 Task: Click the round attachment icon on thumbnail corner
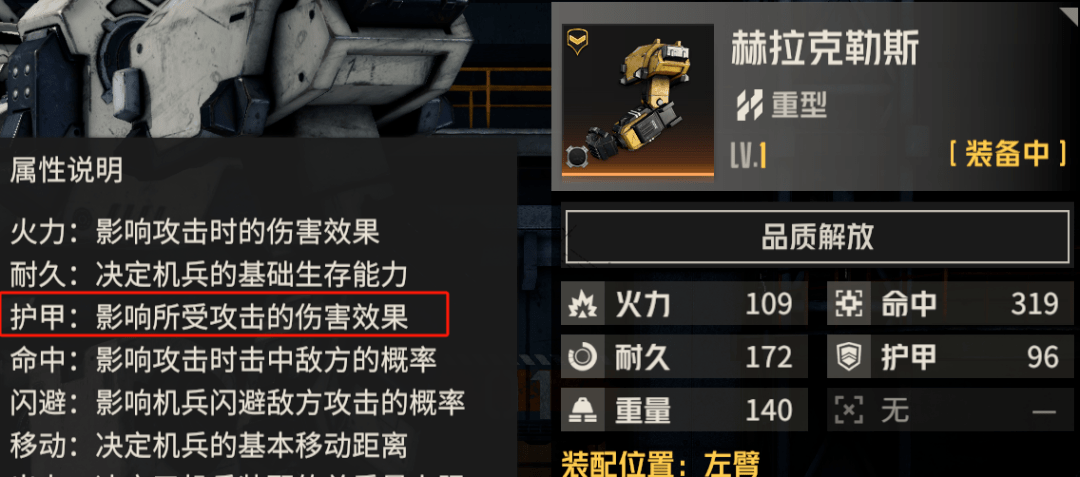[x=577, y=156]
